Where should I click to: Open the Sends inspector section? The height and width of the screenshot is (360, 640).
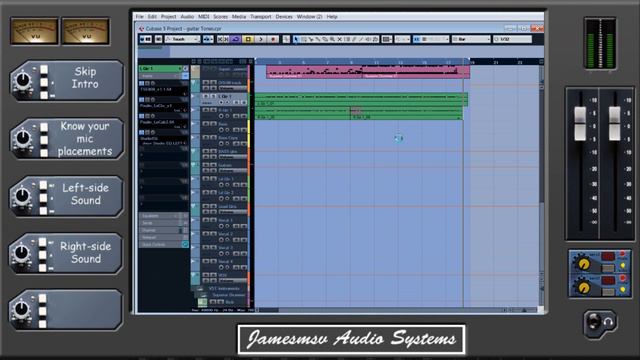click(164, 223)
